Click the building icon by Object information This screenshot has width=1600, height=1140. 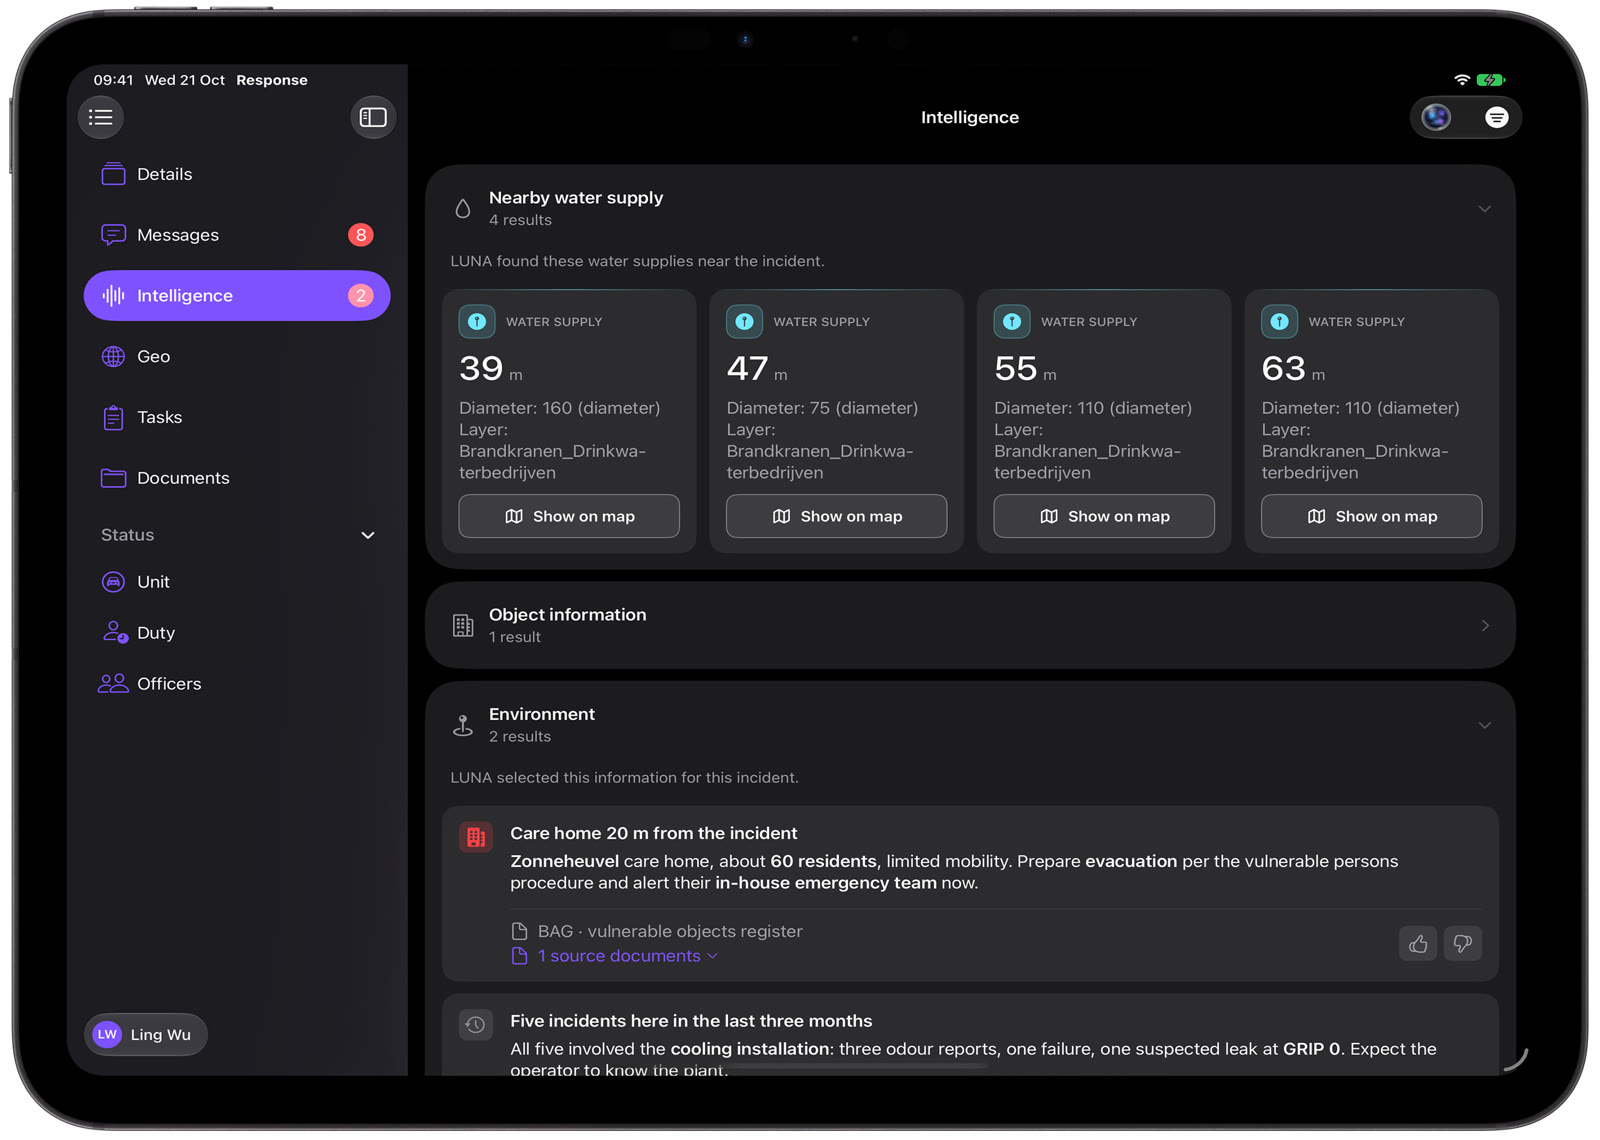click(463, 625)
